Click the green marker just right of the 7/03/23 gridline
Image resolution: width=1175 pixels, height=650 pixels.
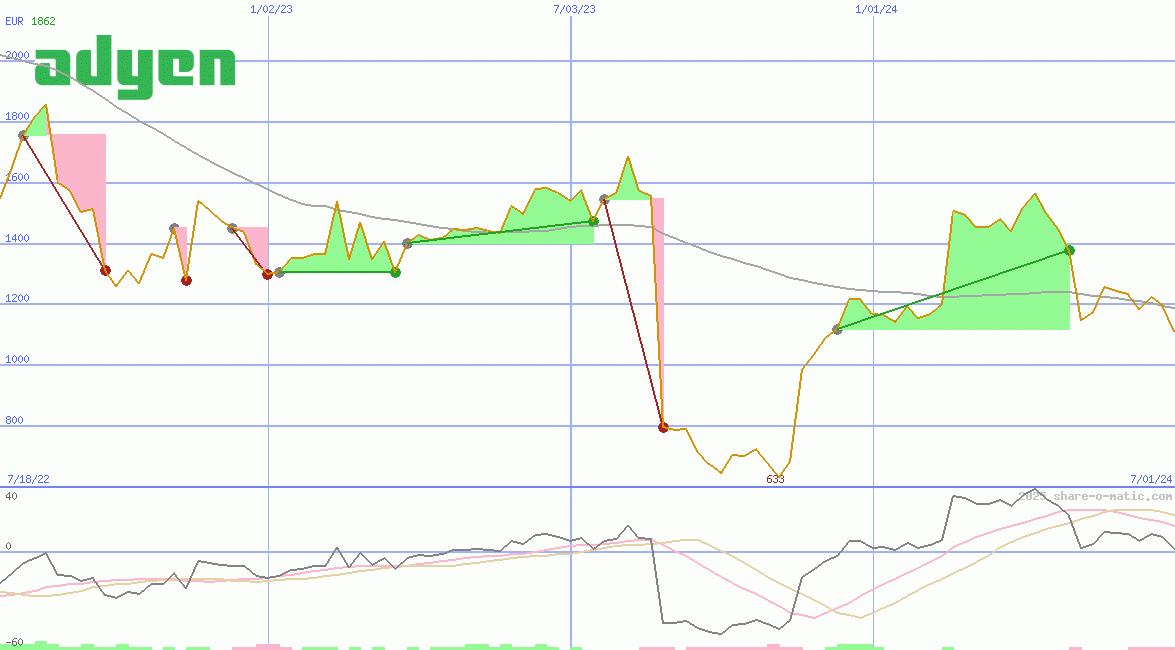593,221
